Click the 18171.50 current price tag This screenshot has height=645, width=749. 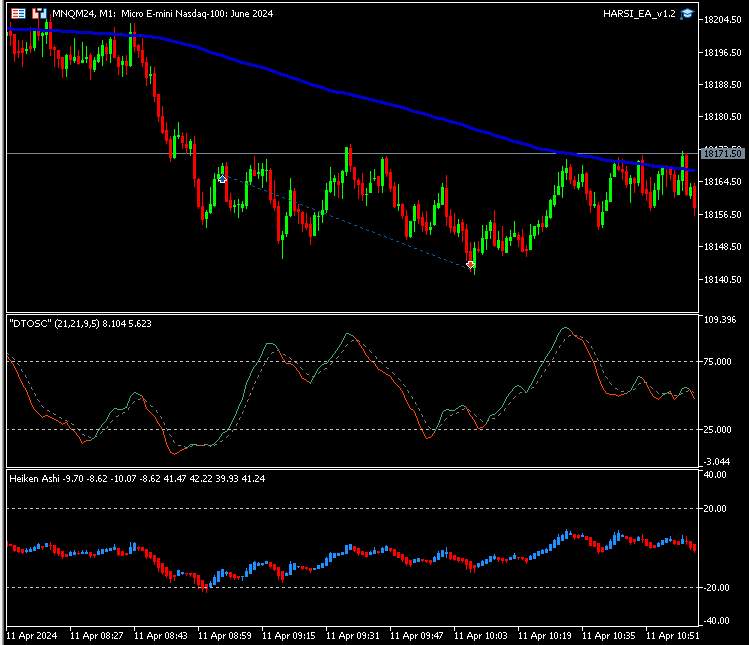click(x=723, y=153)
